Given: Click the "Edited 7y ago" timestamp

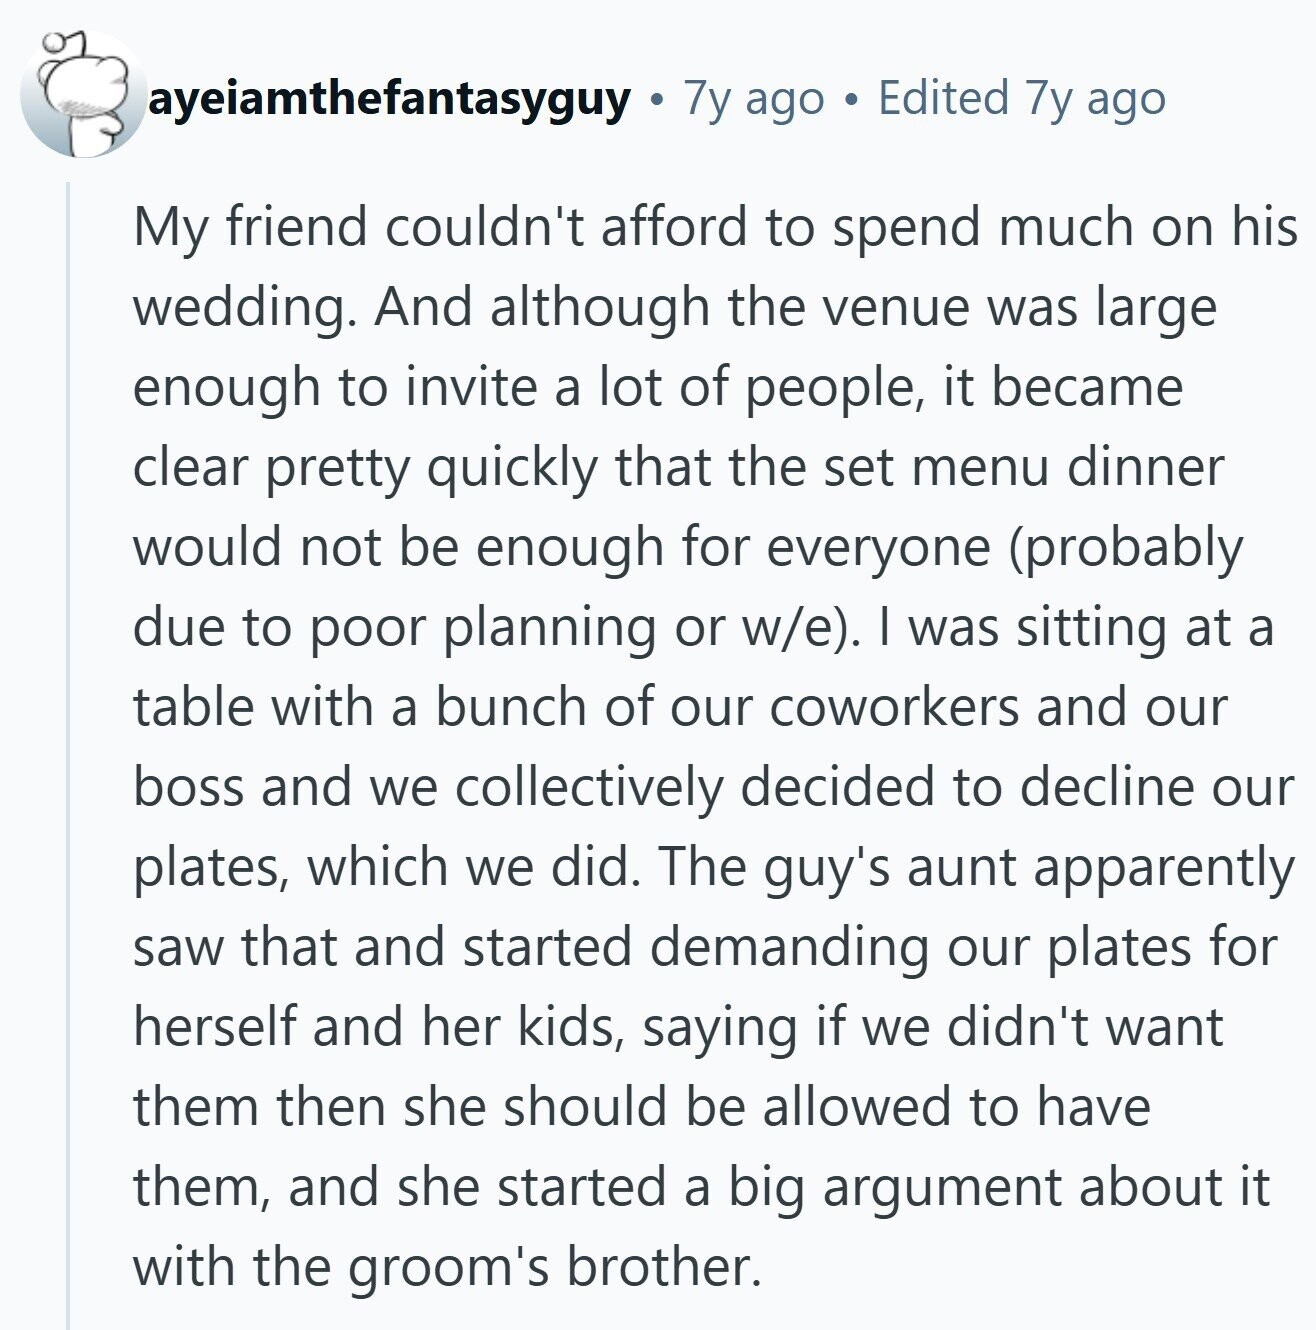Looking at the screenshot, I should (1022, 99).
